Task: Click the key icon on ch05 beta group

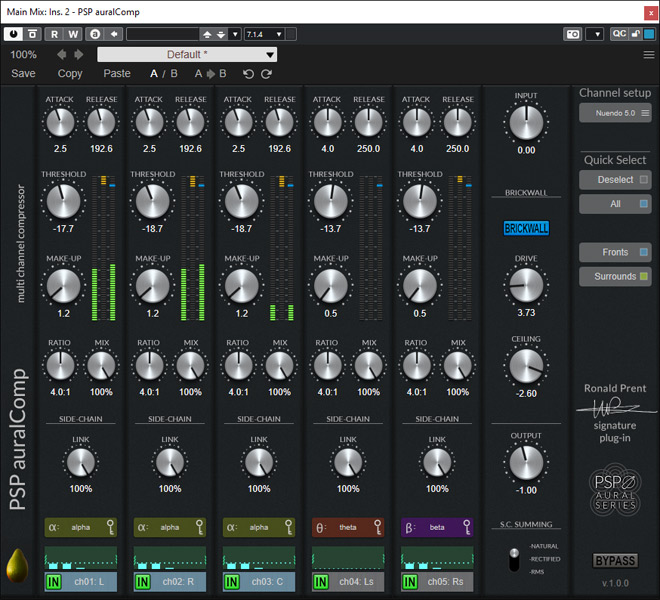Action: 468,527
